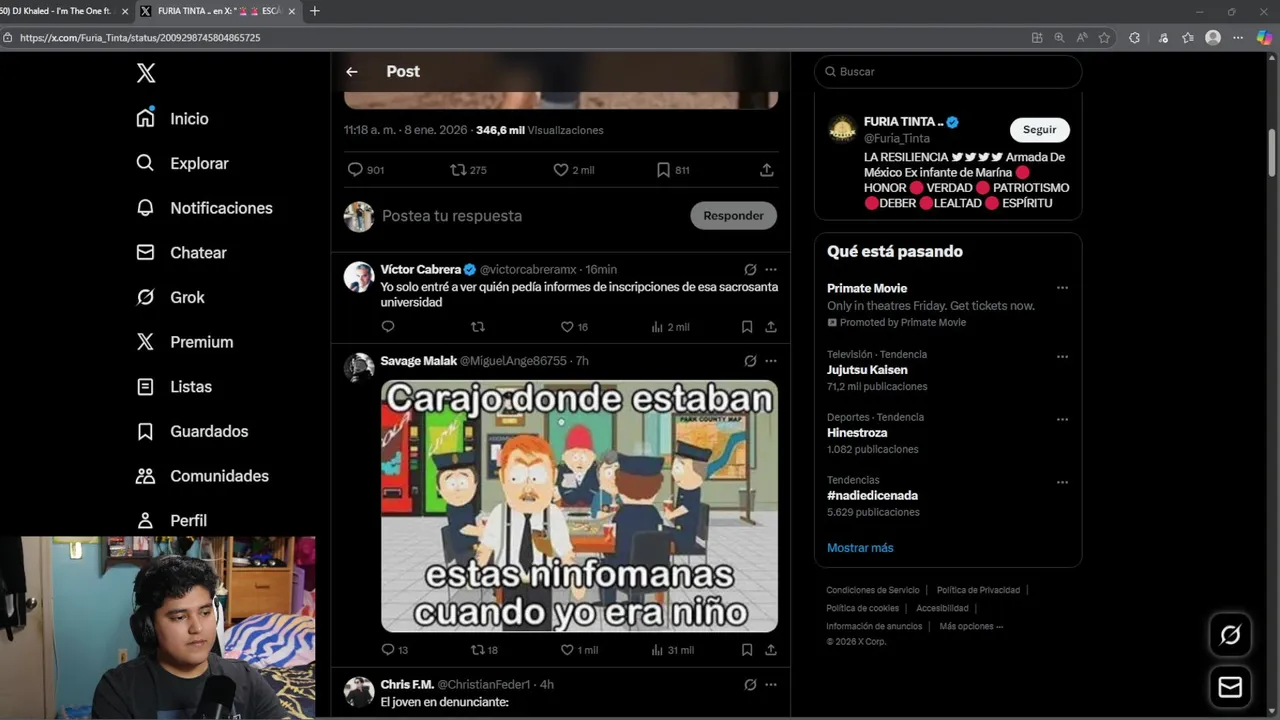Open more options on Savage Malak's reply
1280x720 pixels.
[x=771, y=361]
